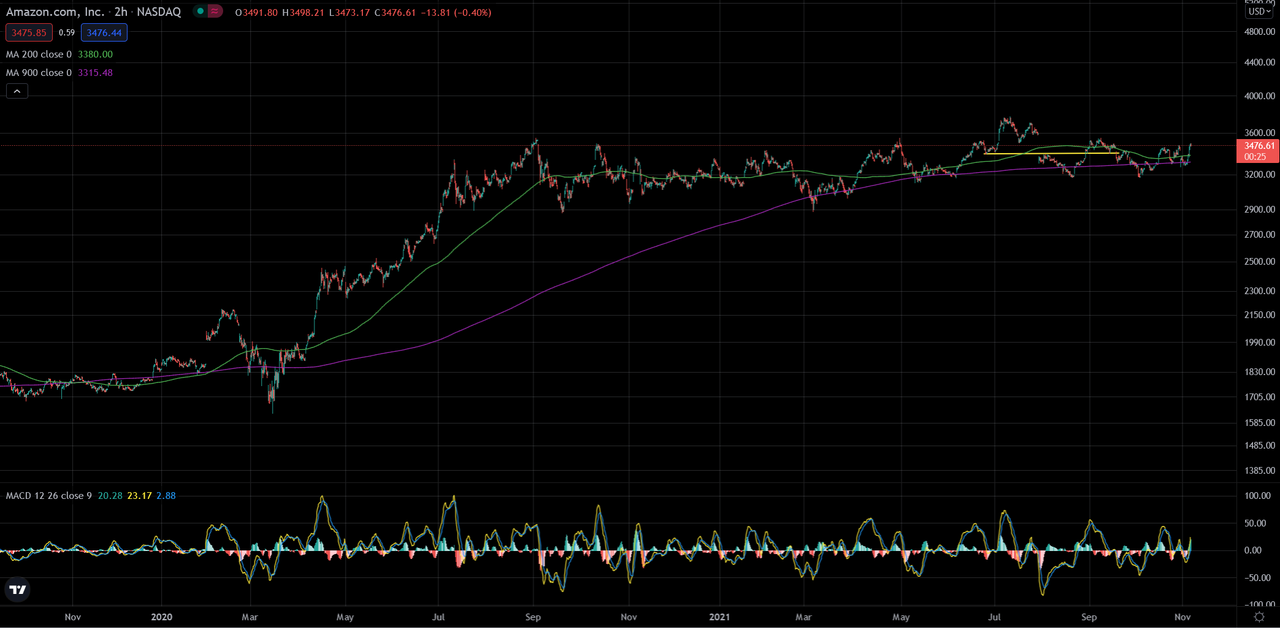
Task: Click the pink data-mode wave indicator
Action: pyautogui.click(x=215, y=12)
